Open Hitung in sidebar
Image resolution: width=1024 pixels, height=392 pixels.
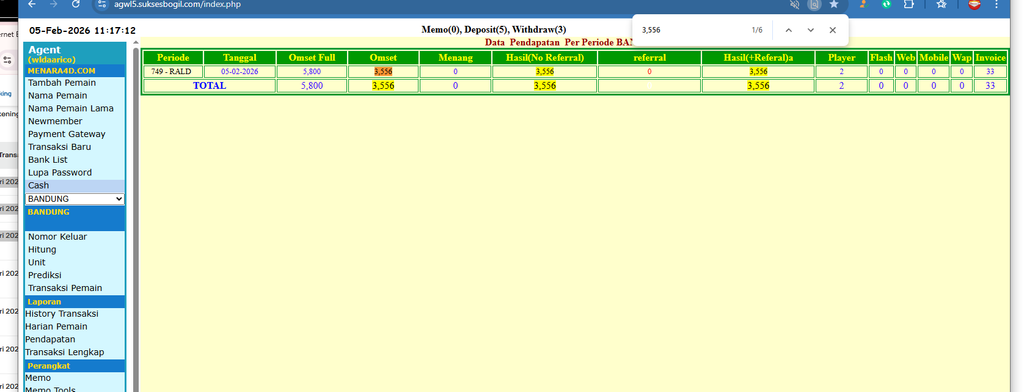[42, 250]
